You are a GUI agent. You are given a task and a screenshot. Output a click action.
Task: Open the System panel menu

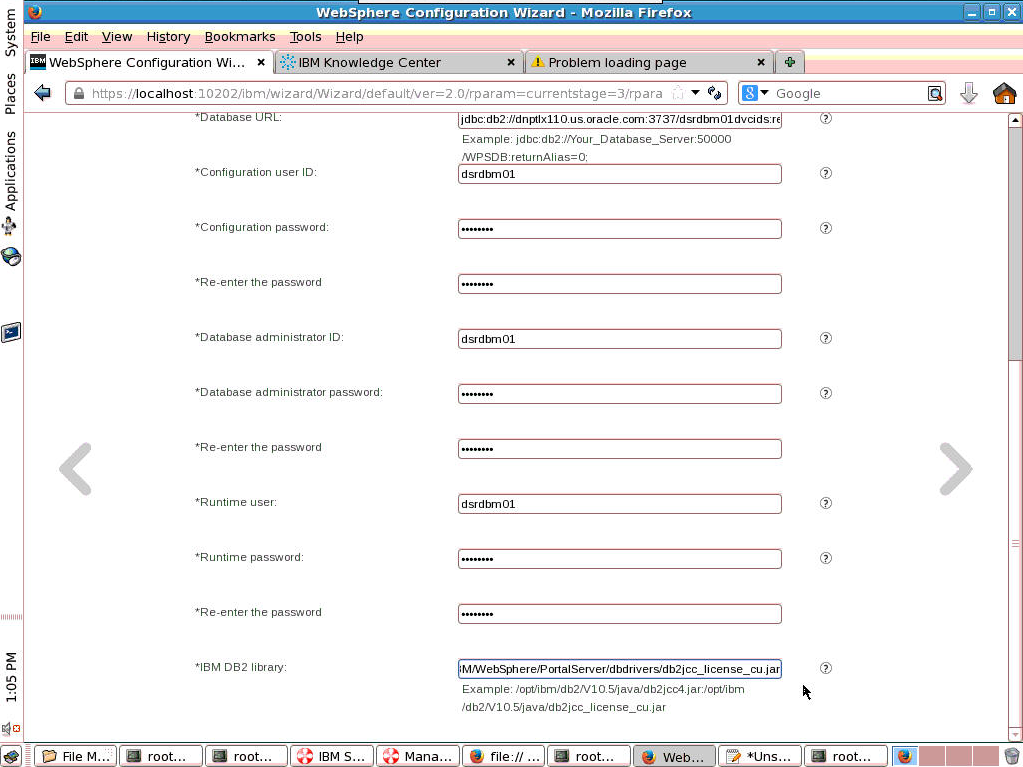[10, 33]
